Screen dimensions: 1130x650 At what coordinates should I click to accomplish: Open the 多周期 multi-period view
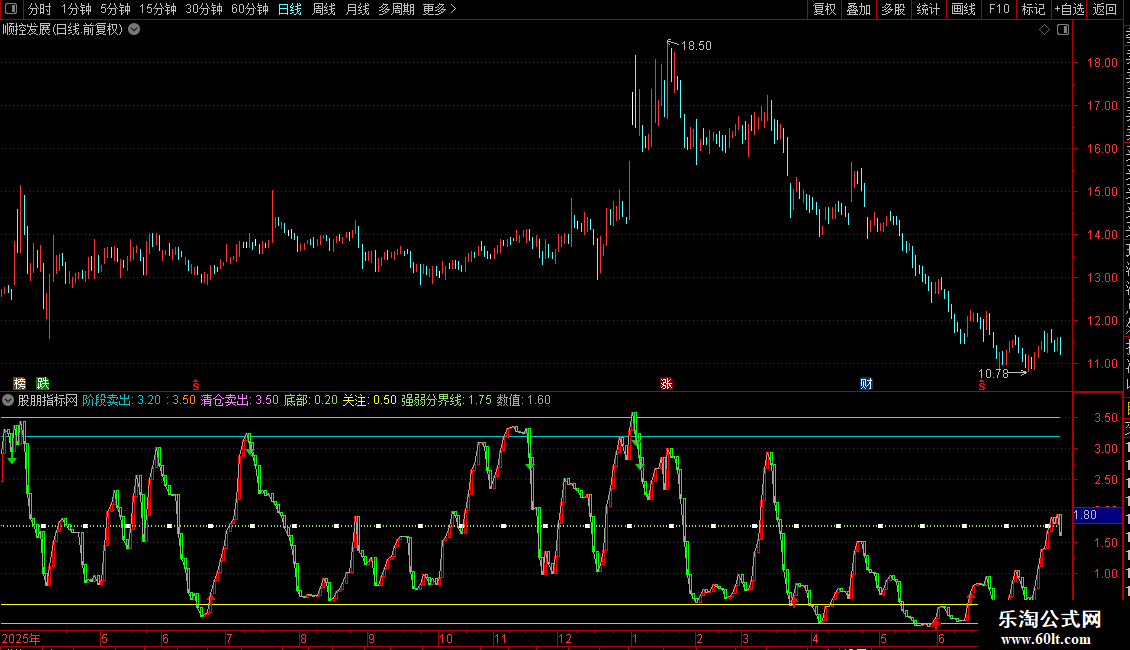(x=396, y=9)
